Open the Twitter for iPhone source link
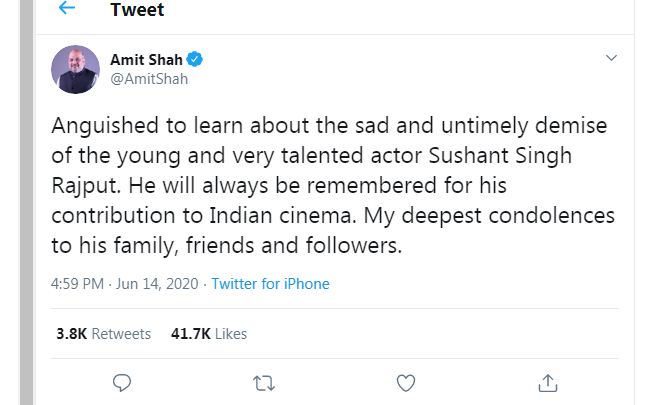The width and height of the screenshot is (645, 405). [270, 284]
